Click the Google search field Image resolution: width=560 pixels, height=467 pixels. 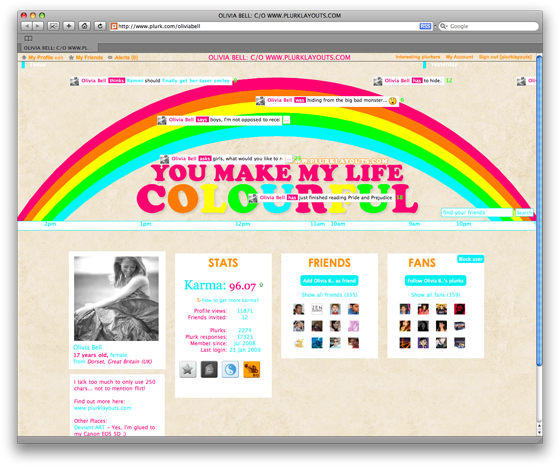pos(488,26)
